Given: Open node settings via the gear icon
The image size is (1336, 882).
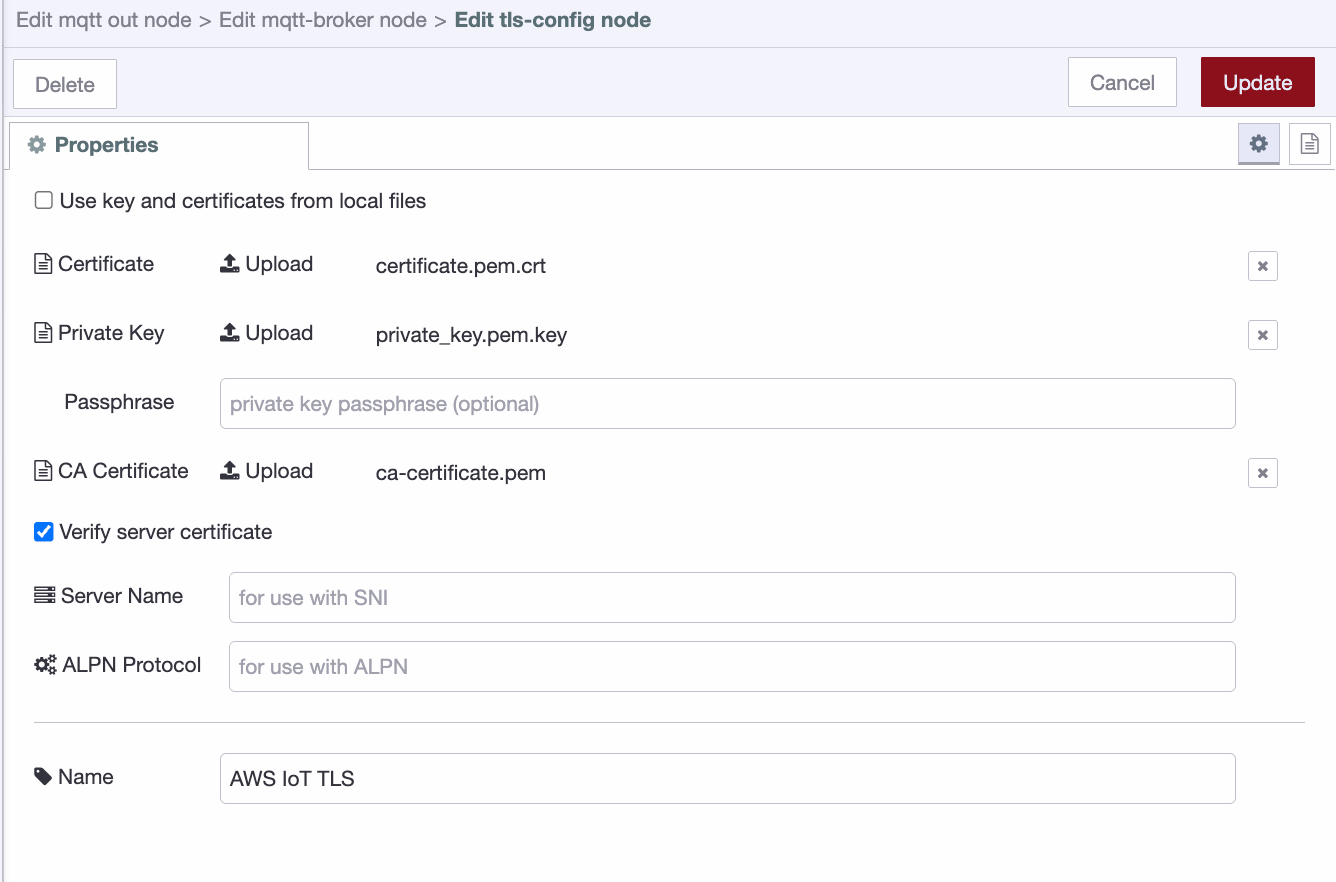Looking at the screenshot, I should click(1258, 143).
